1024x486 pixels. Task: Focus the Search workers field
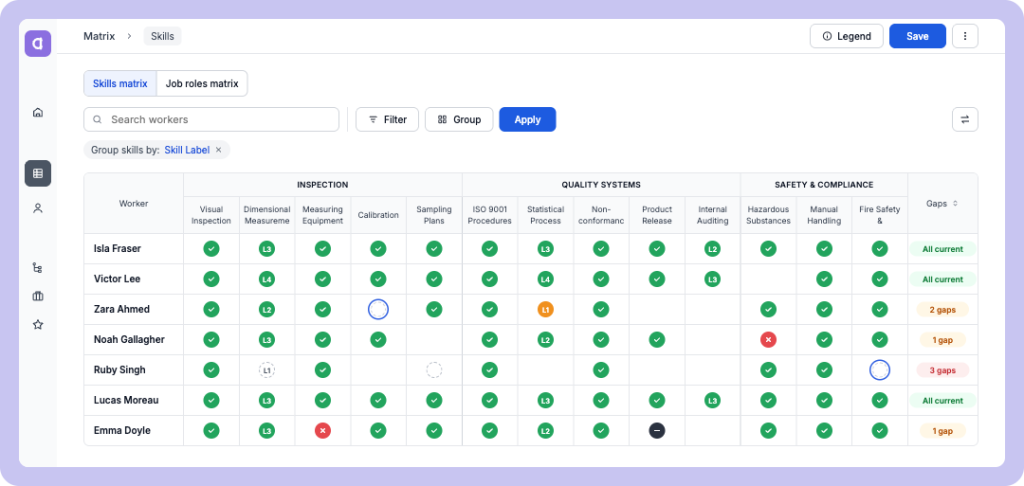pyautogui.click(x=212, y=120)
